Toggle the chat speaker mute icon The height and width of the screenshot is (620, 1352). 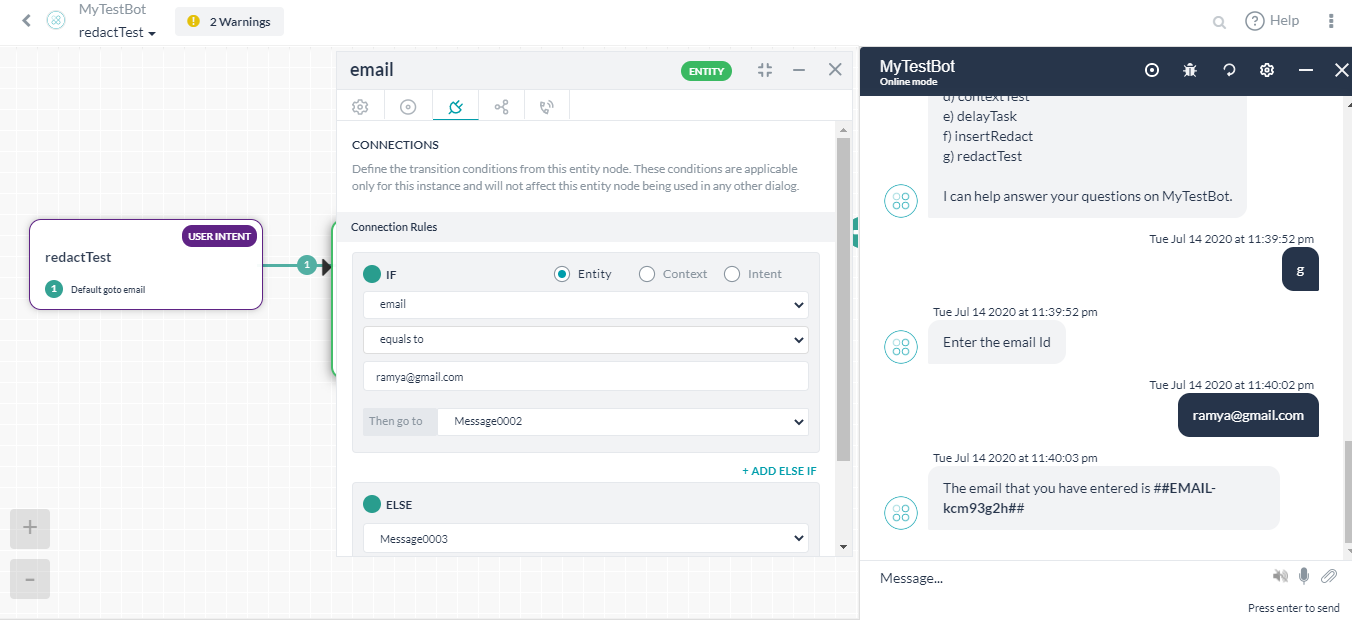click(x=1280, y=576)
